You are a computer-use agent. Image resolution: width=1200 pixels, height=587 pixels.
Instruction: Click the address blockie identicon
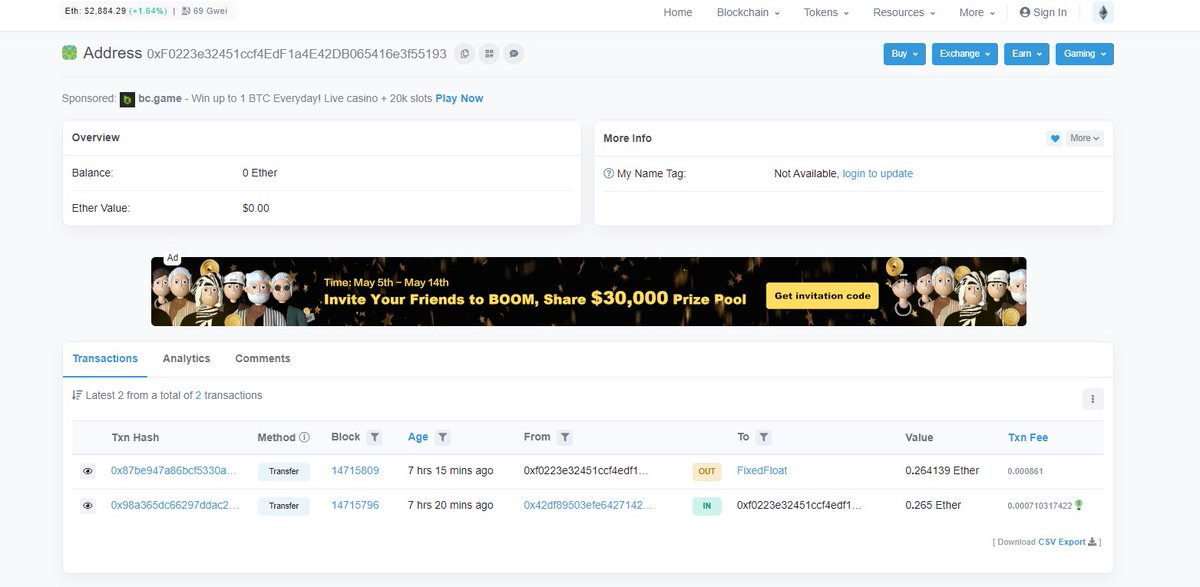(70, 53)
